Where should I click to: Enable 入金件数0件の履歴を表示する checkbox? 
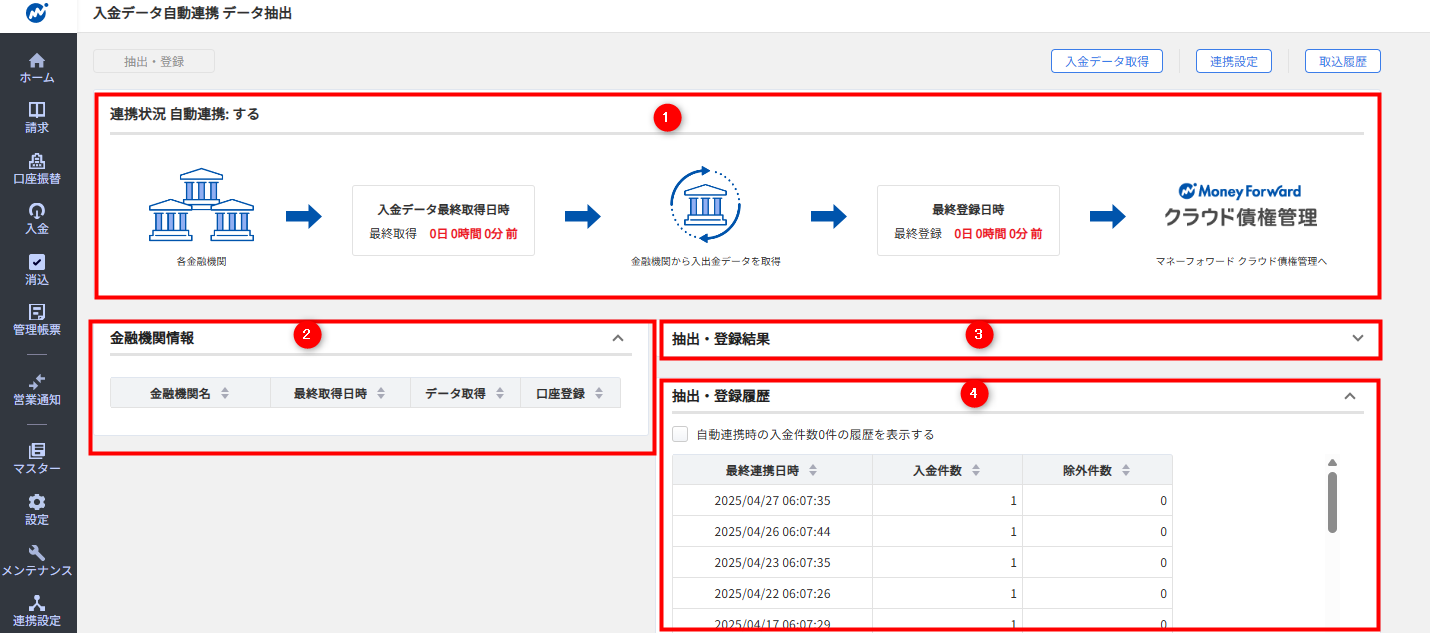681,434
